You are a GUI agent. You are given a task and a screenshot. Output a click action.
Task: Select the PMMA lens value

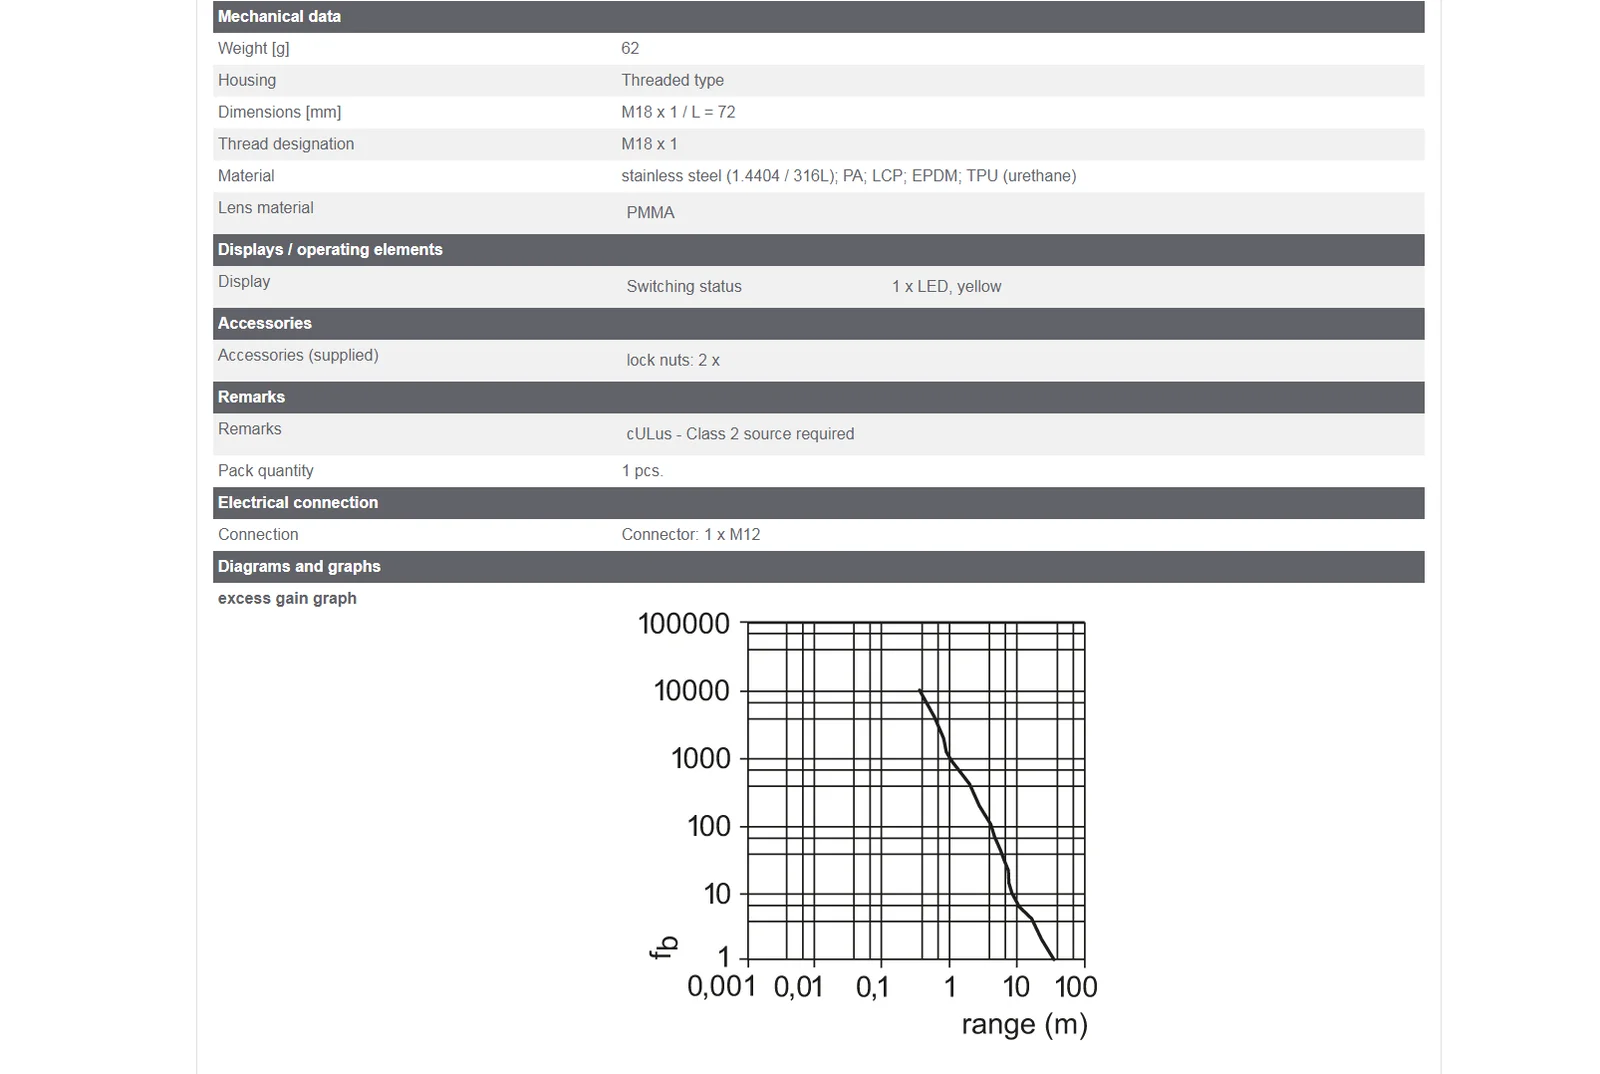click(651, 212)
